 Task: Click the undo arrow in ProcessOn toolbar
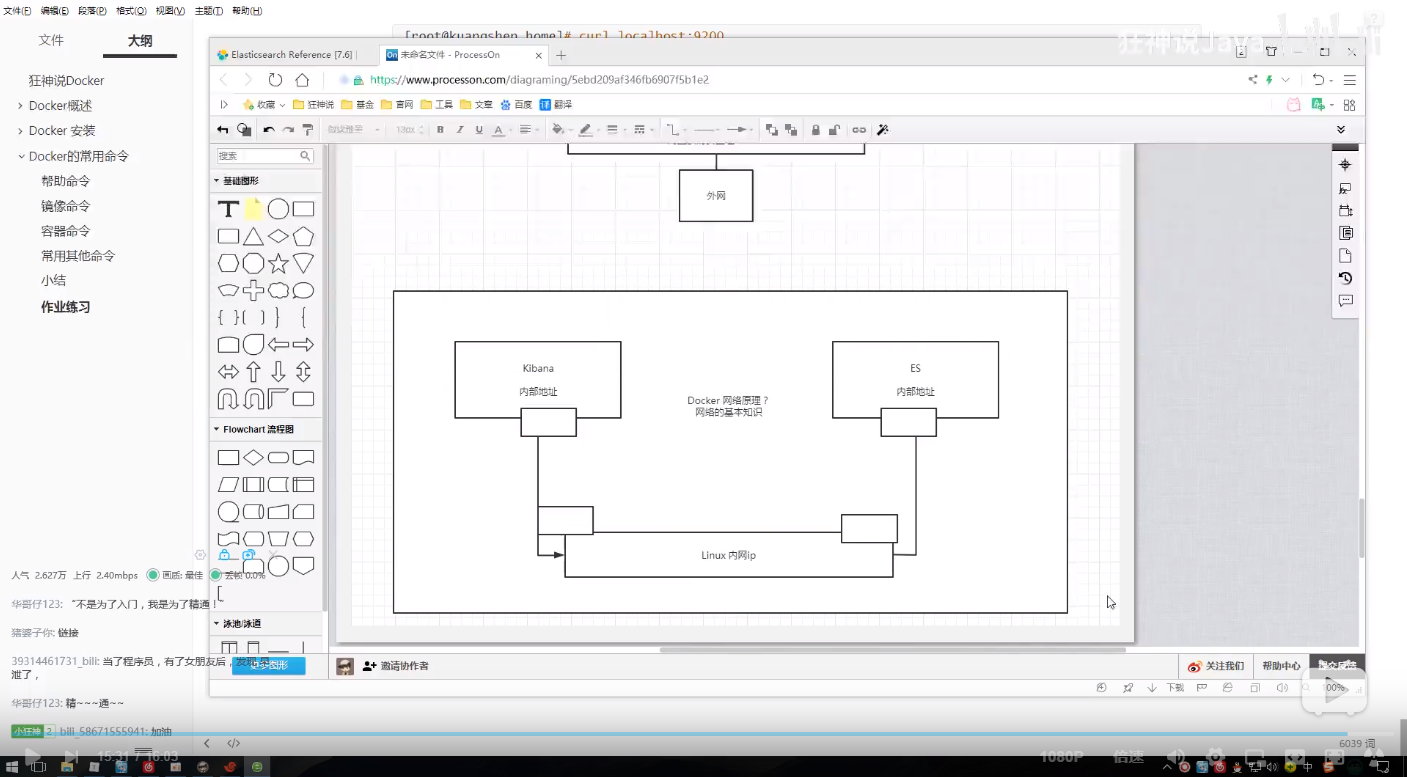[268, 130]
